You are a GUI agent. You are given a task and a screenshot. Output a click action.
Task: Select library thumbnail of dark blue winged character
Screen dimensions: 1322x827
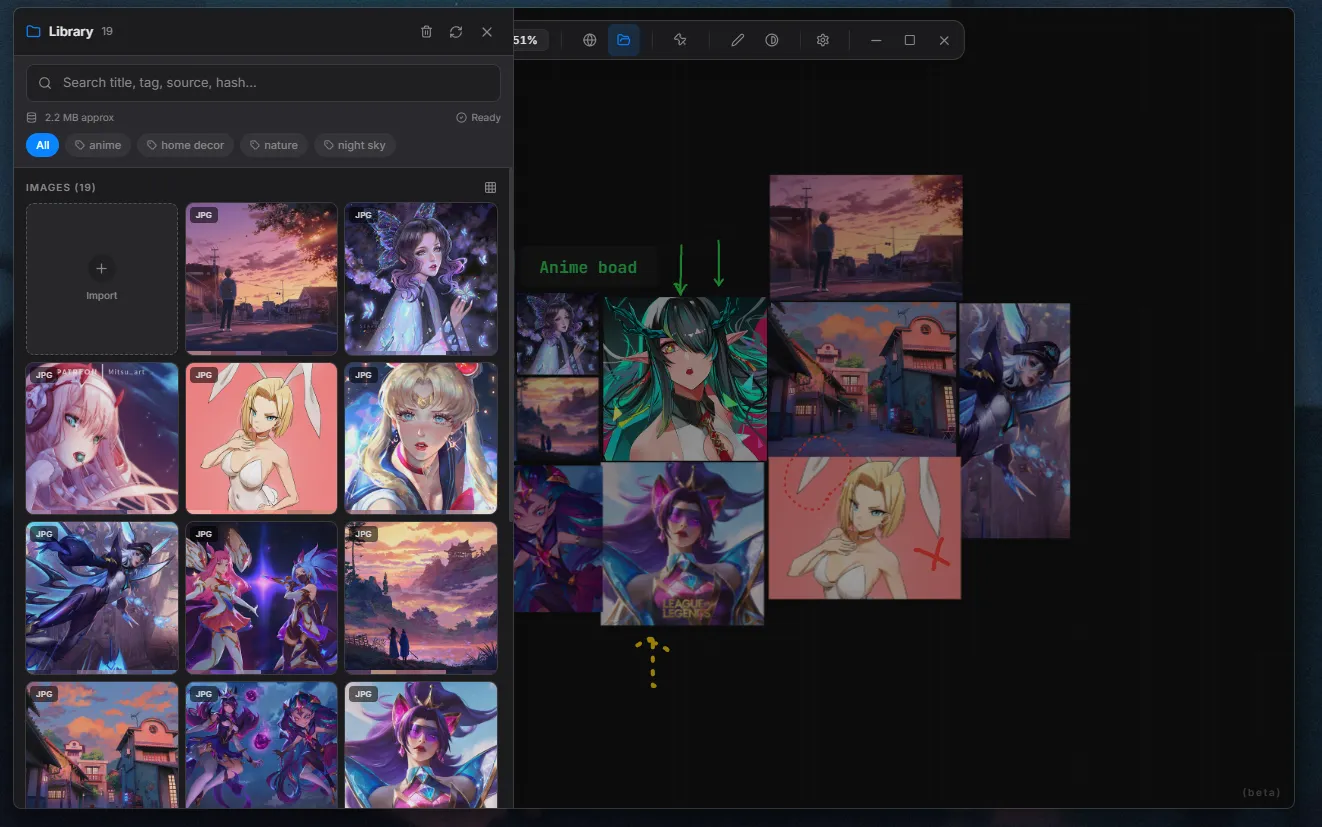102,598
